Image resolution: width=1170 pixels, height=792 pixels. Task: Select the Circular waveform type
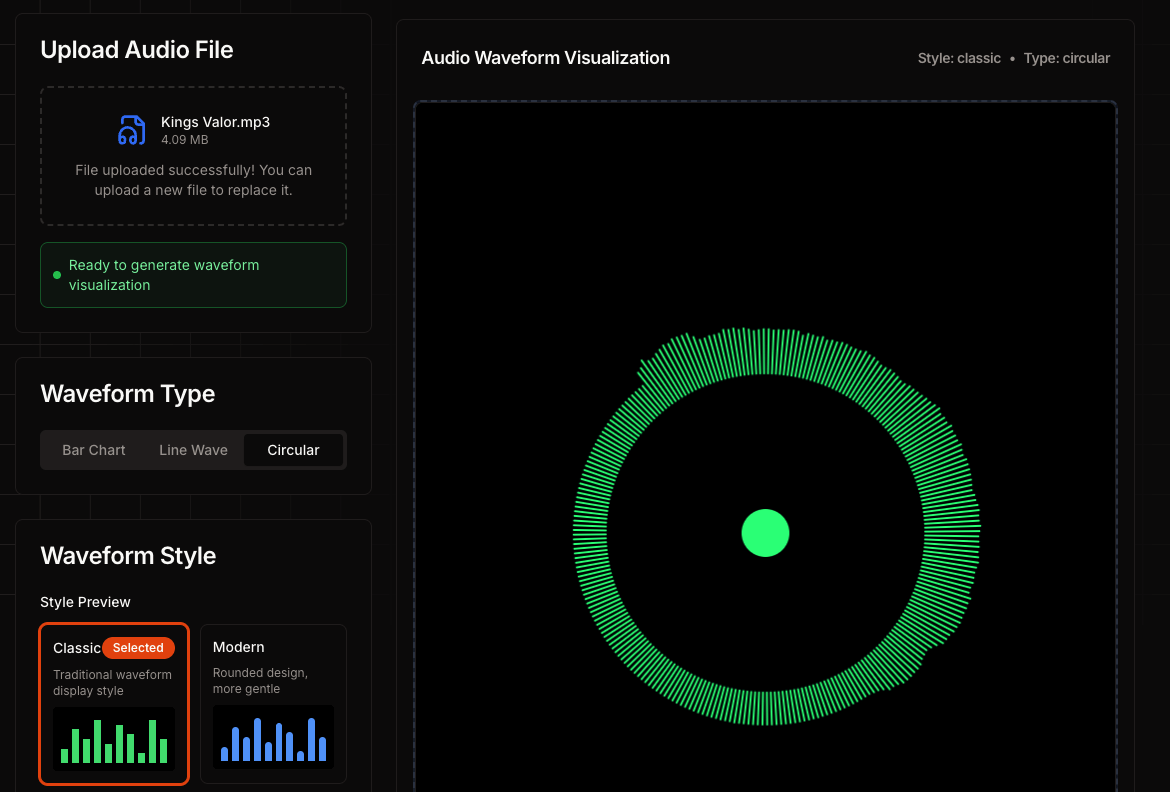293,450
